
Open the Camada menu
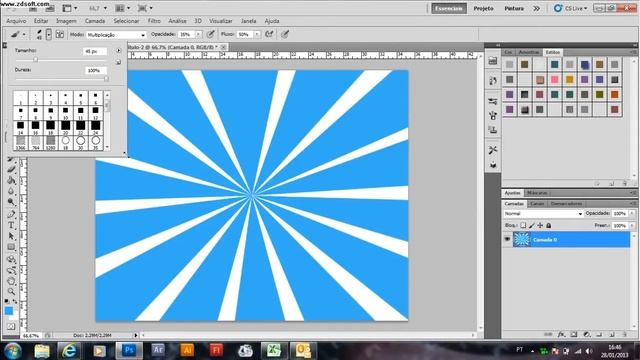[x=95, y=21]
